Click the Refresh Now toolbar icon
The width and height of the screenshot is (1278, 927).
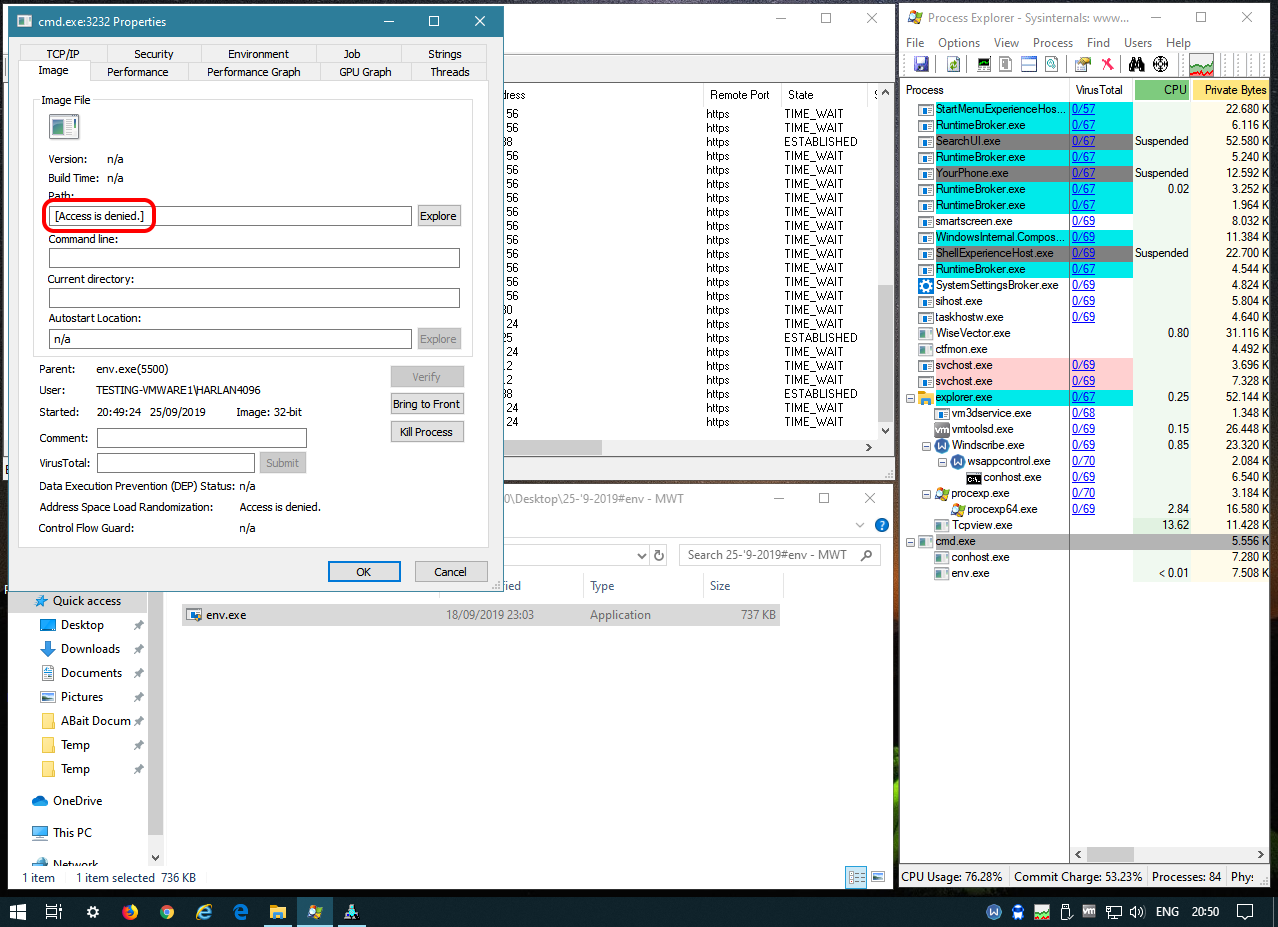click(954, 65)
